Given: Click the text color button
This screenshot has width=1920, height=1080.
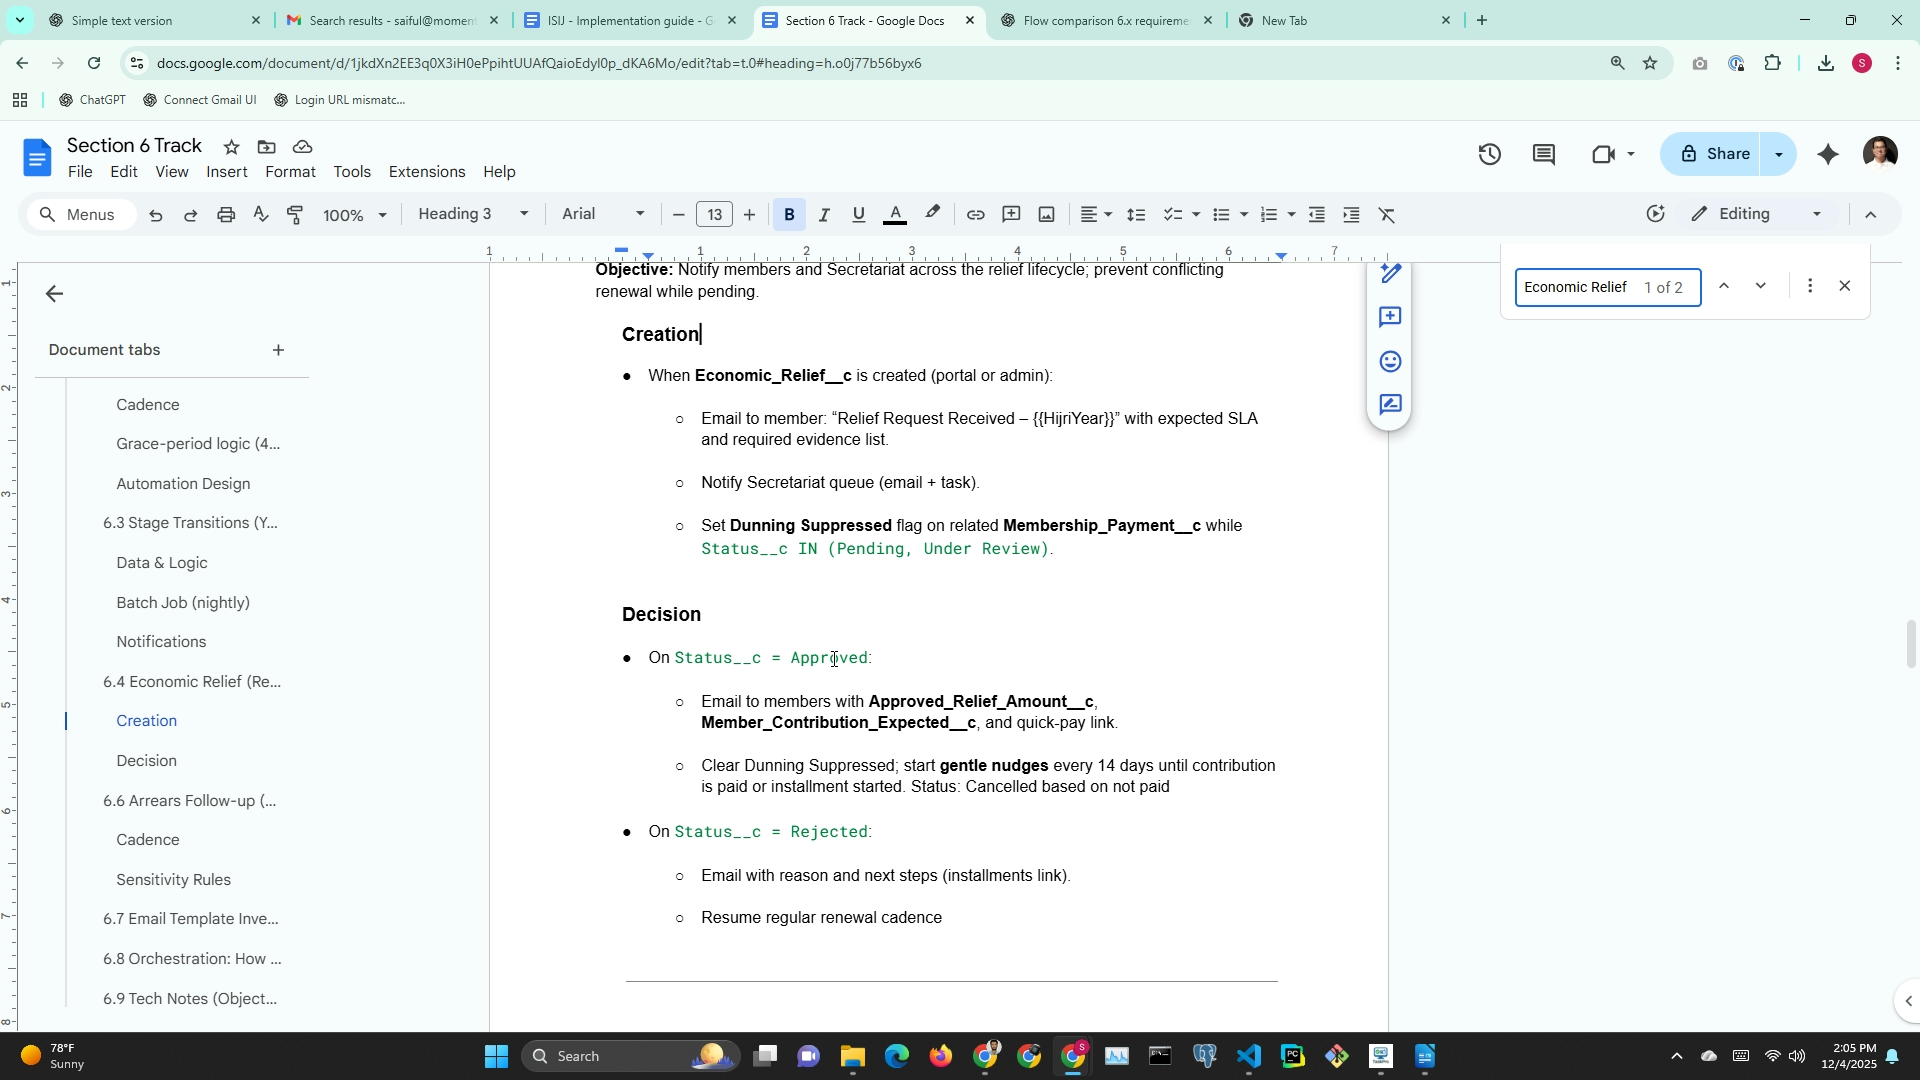Looking at the screenshot, I should 895,215.
